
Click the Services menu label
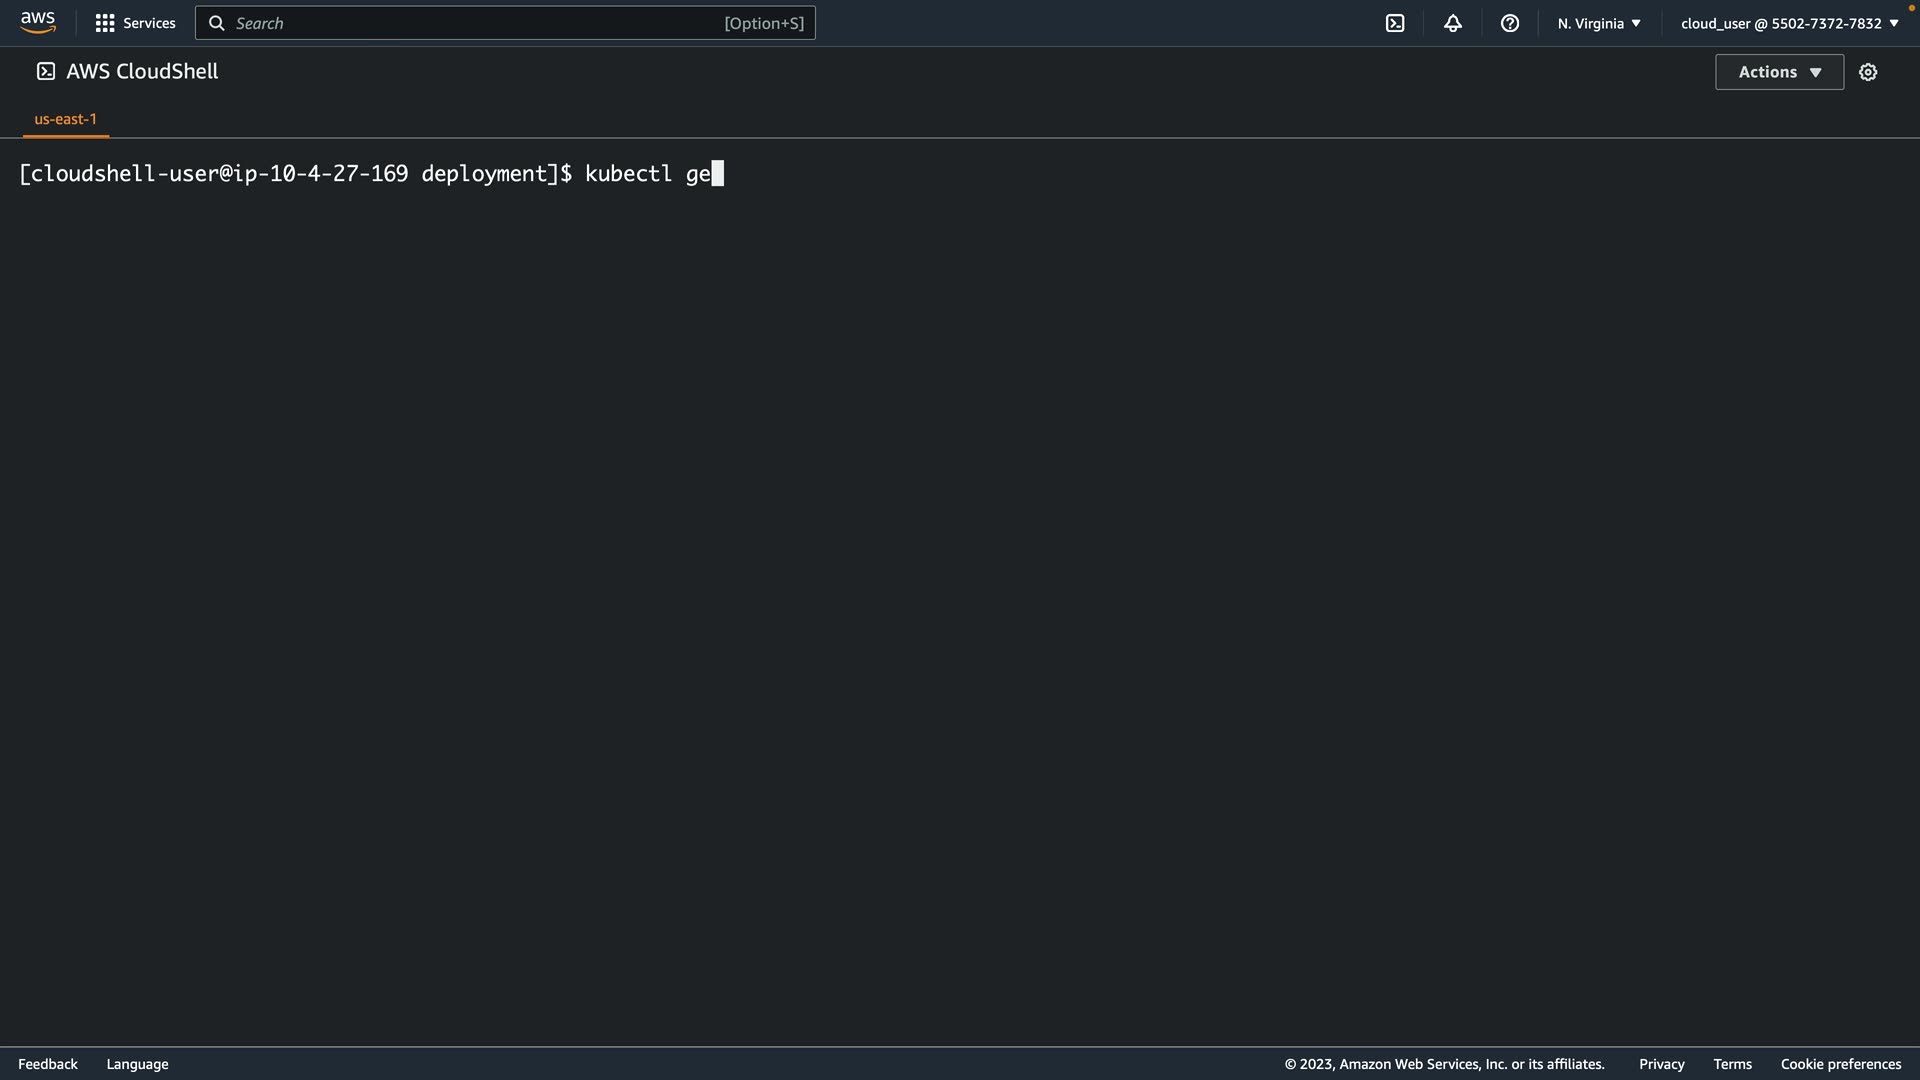(x=149, y=23)
